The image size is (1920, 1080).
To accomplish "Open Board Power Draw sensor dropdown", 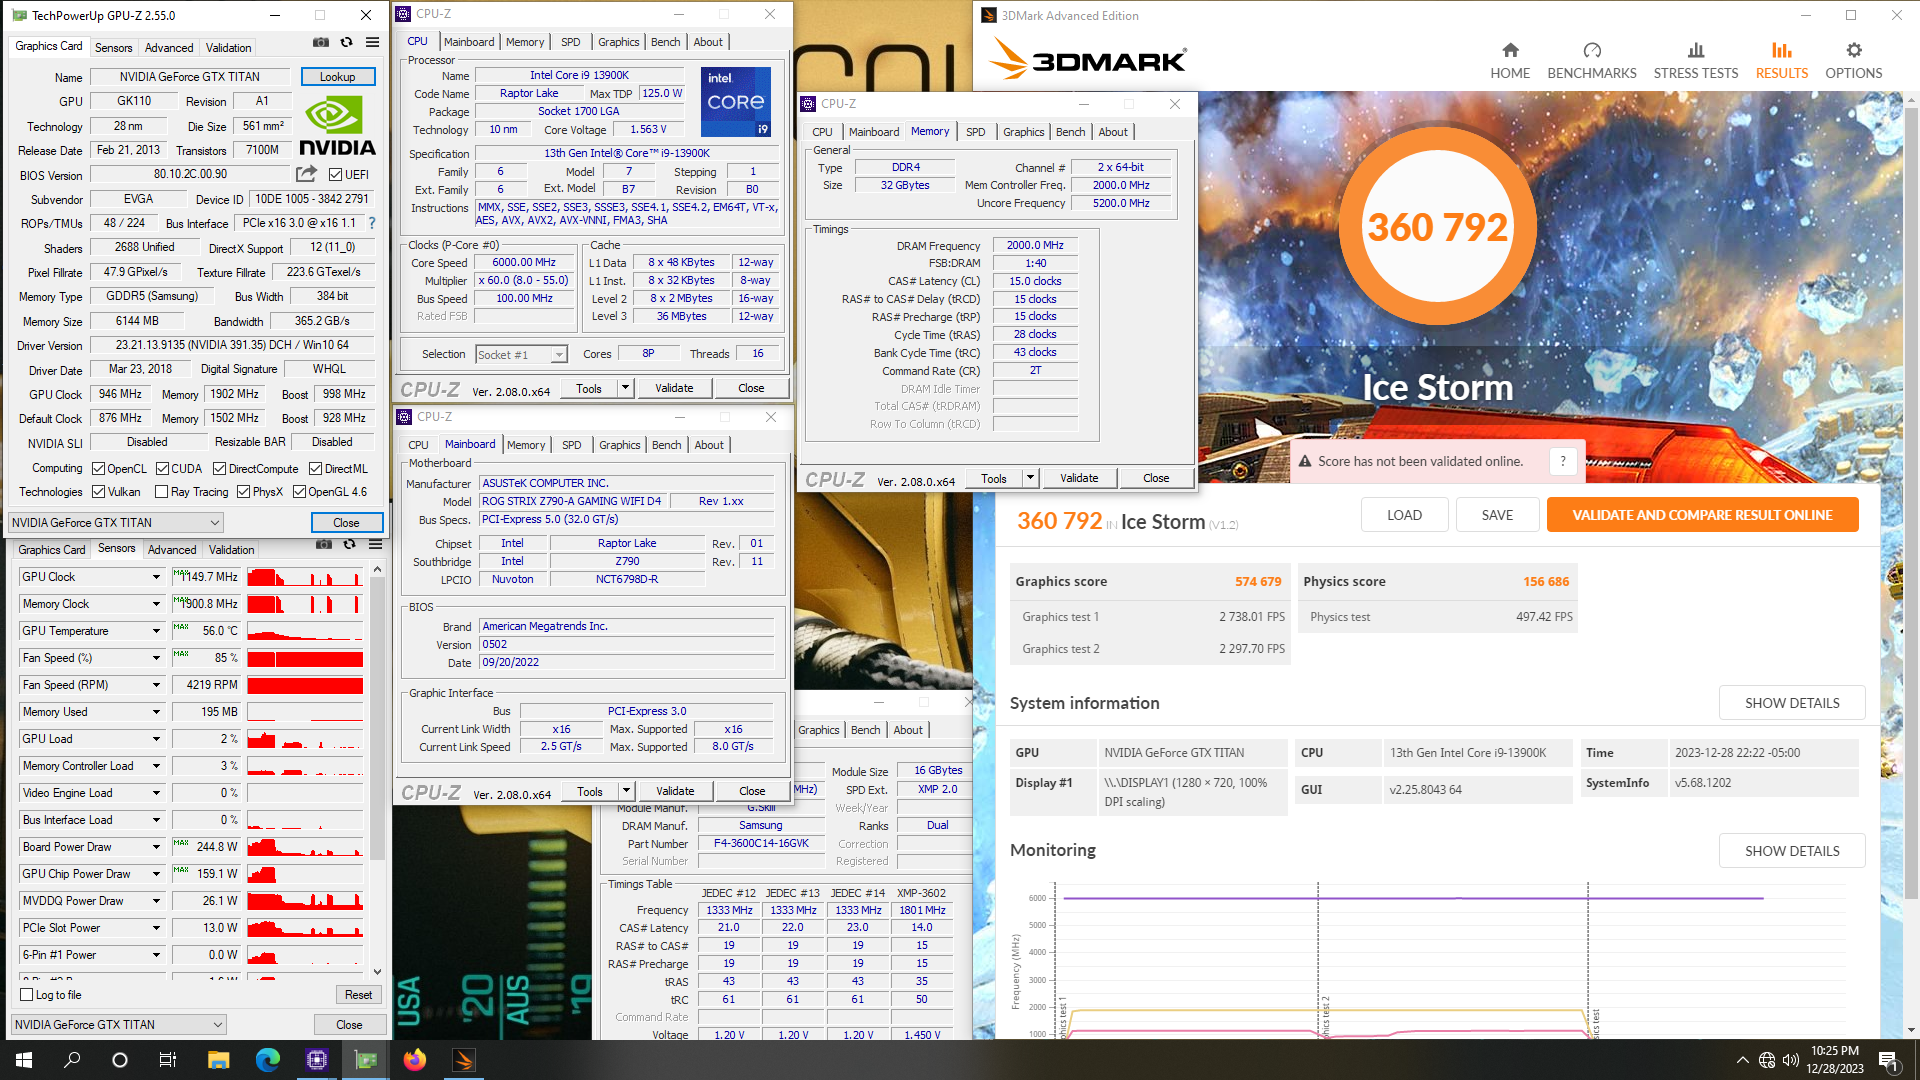I will [156, 847].
